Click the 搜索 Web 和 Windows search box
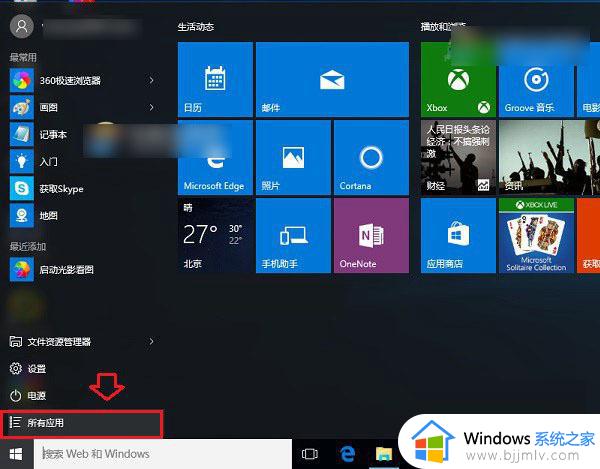The height and width of the screenshot is (469, 600). tap(163, 454)
